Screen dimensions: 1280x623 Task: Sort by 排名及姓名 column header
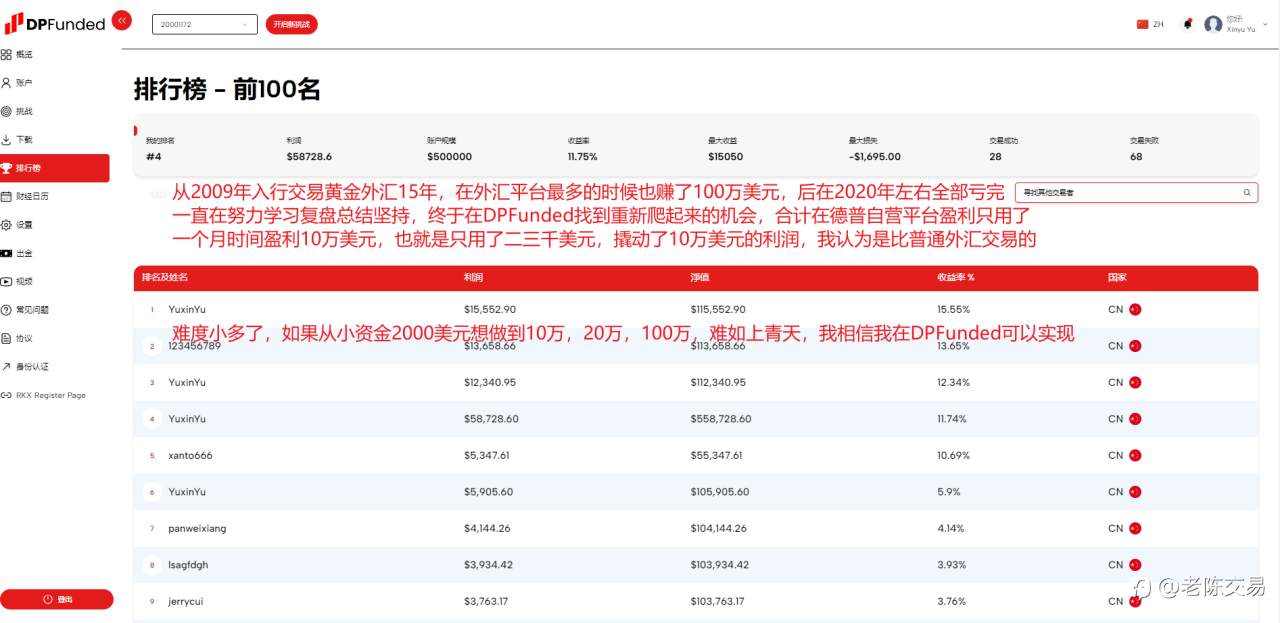166,277
